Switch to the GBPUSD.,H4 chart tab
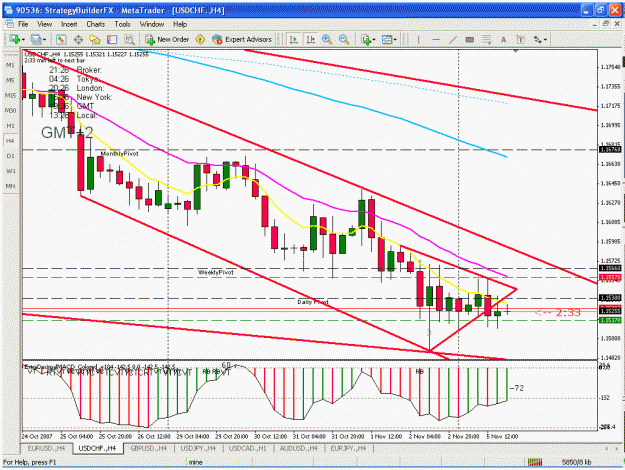Screen dimensions: 625x470 148,448
